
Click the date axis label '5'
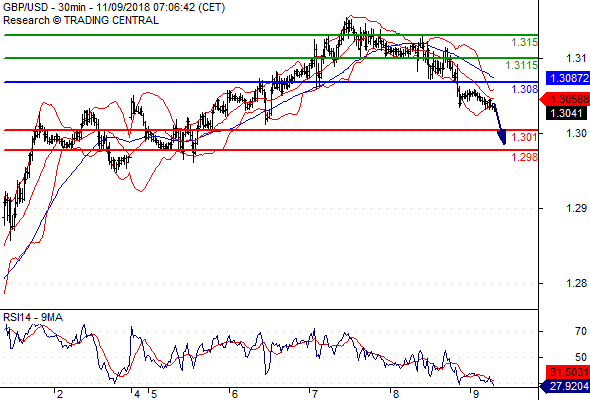point(153,394)
